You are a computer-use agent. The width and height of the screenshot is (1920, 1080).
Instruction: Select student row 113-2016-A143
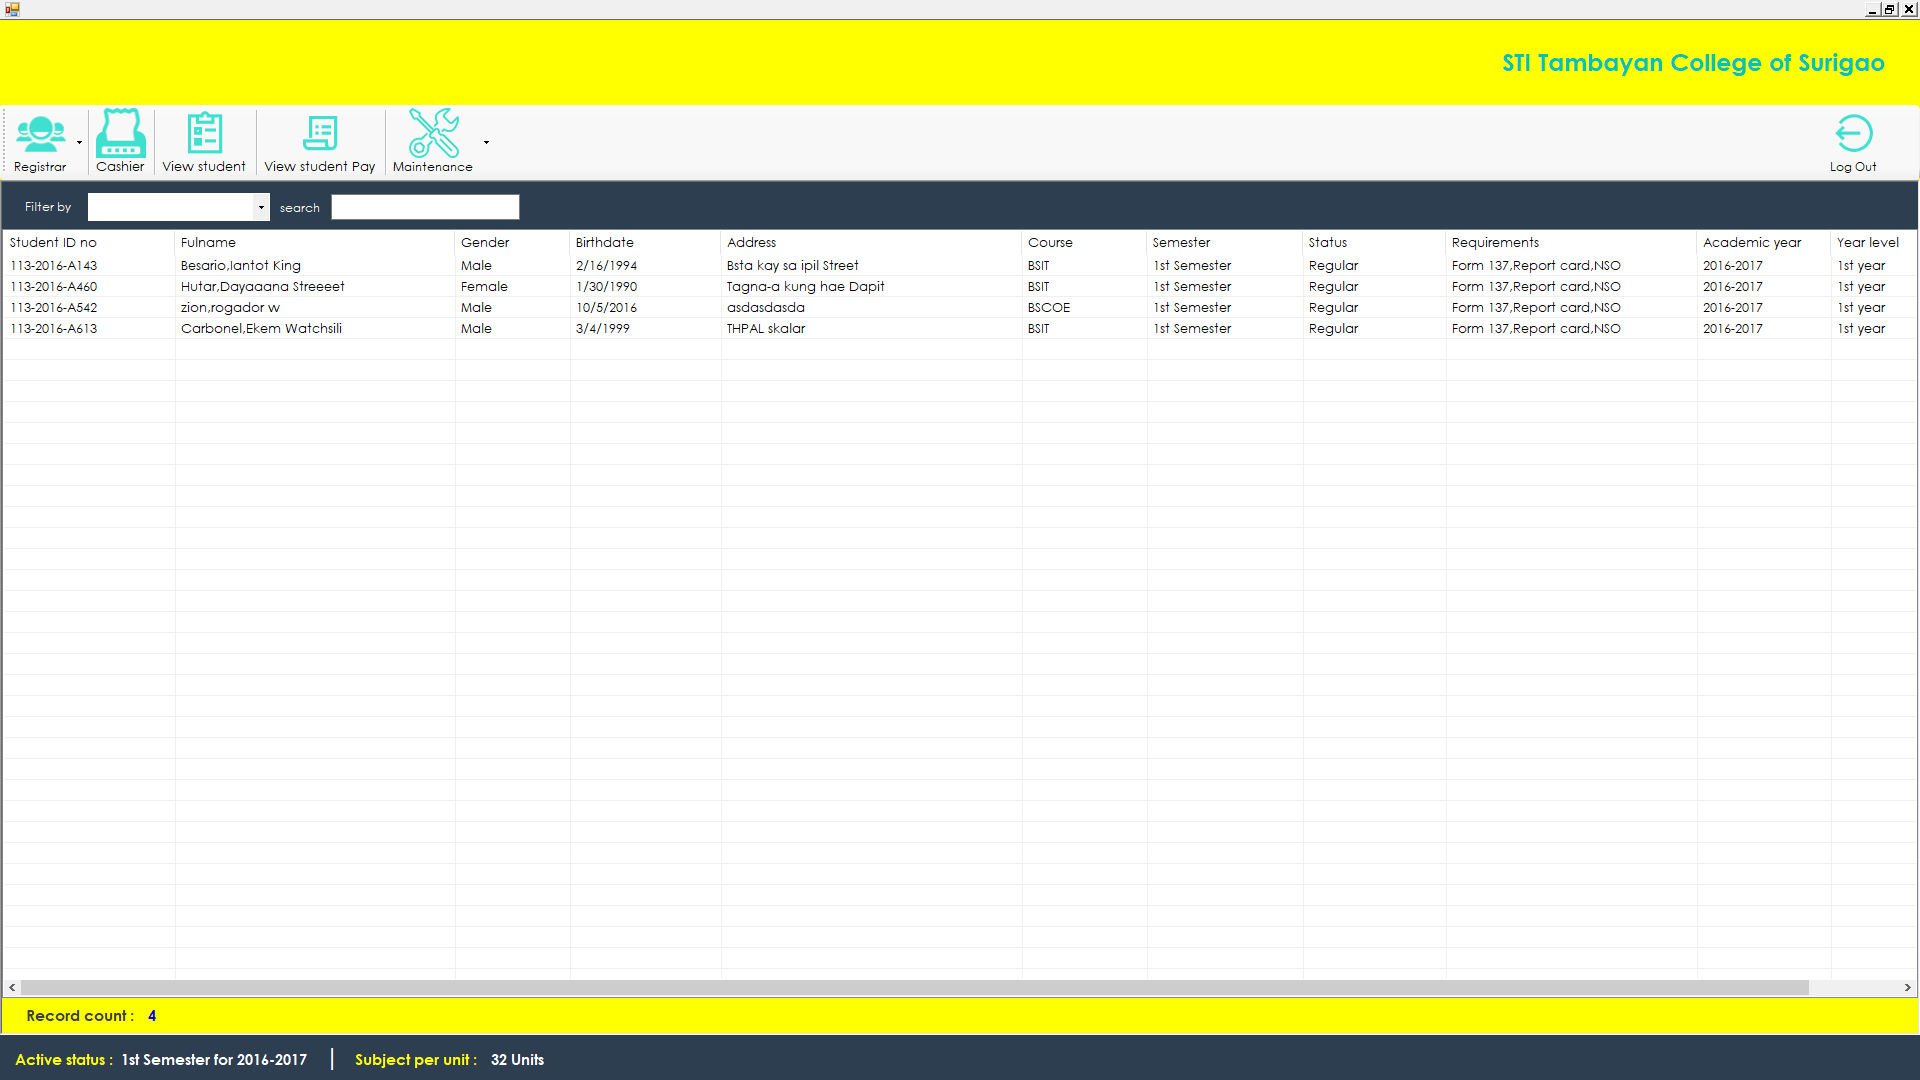(x=54, y=265)
